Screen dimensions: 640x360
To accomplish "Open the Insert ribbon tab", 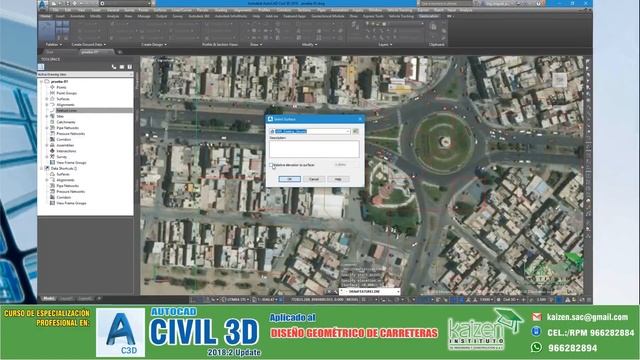I will pos(60,16).
